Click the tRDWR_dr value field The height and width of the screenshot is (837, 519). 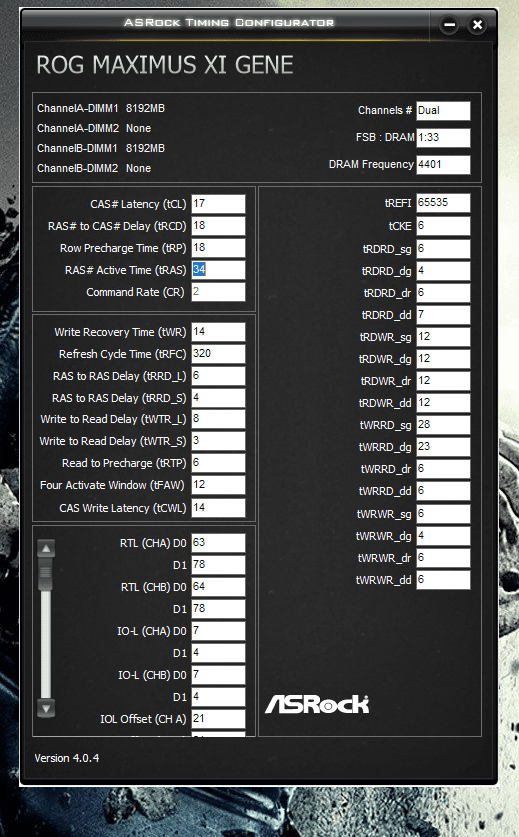pyautogui.click(x=443, y=381)
